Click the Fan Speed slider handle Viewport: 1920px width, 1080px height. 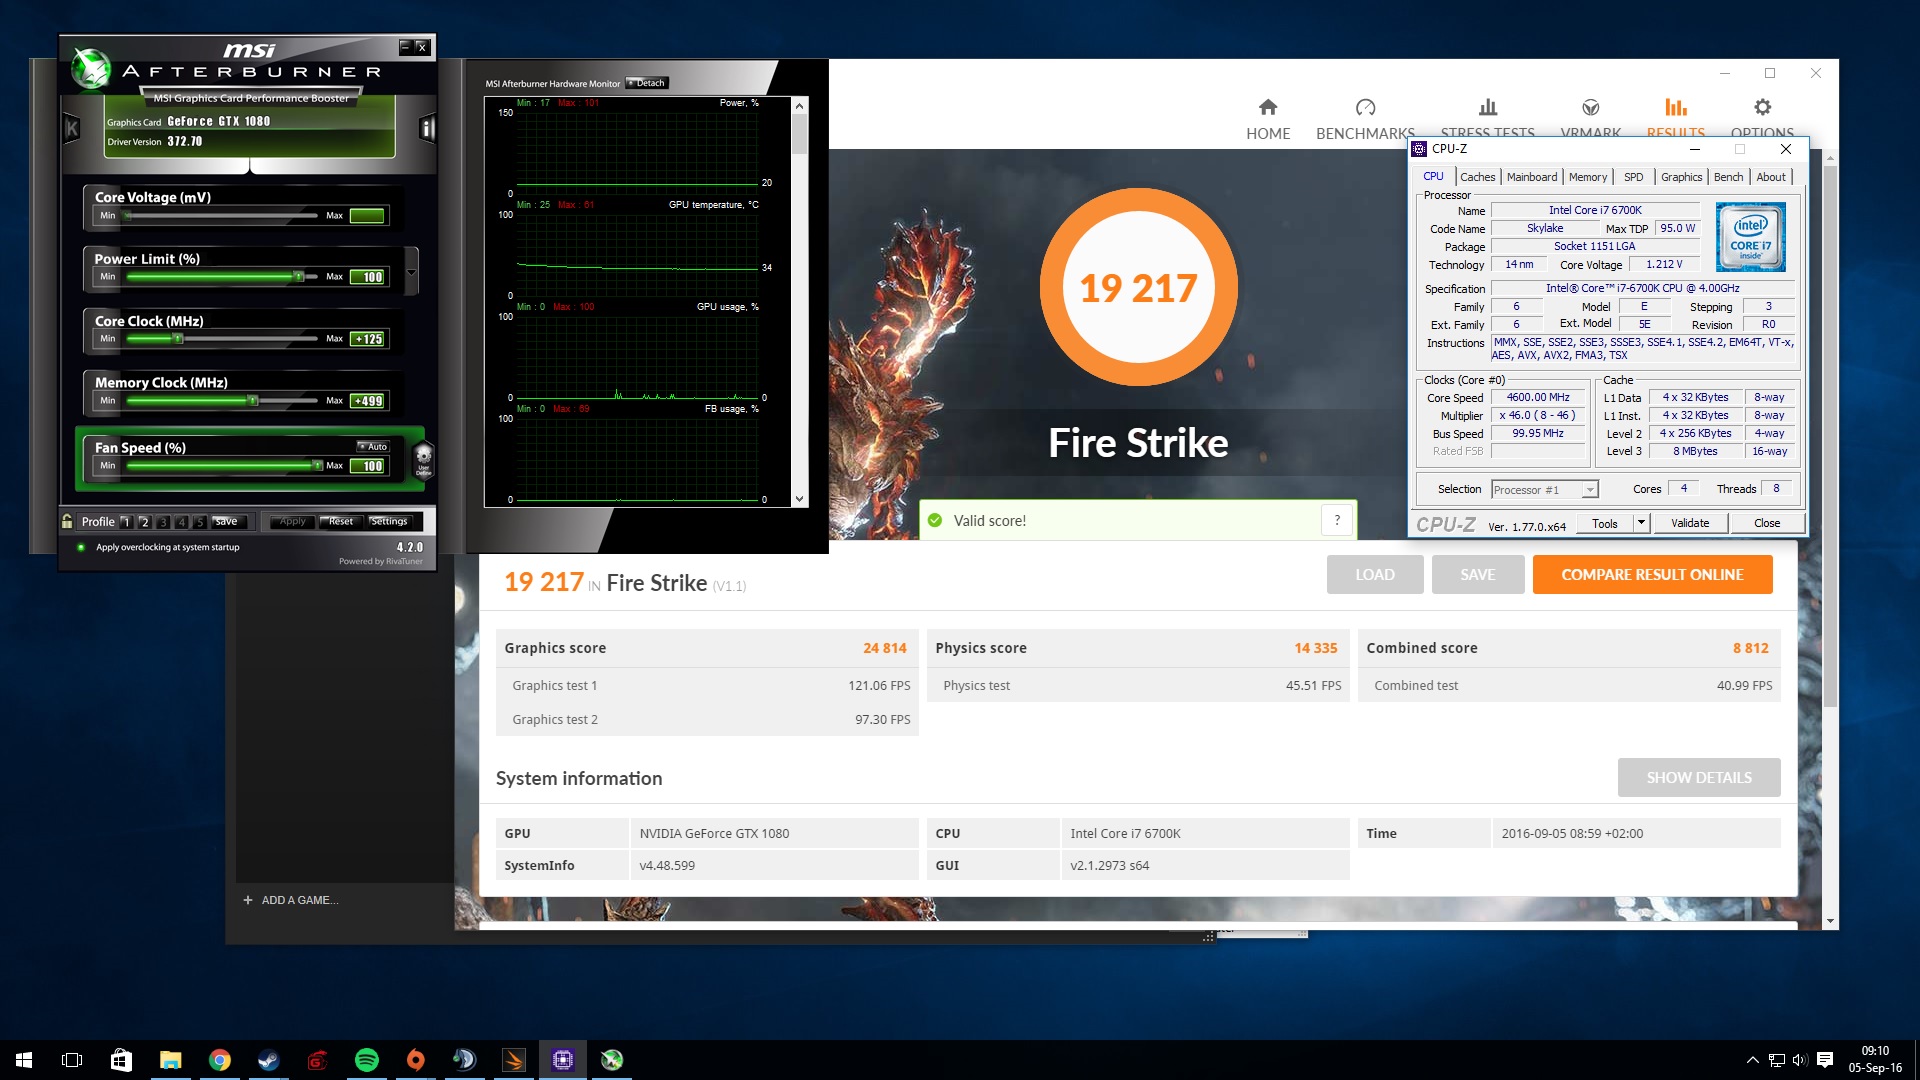pyautogui.click(x=317, y=466)
